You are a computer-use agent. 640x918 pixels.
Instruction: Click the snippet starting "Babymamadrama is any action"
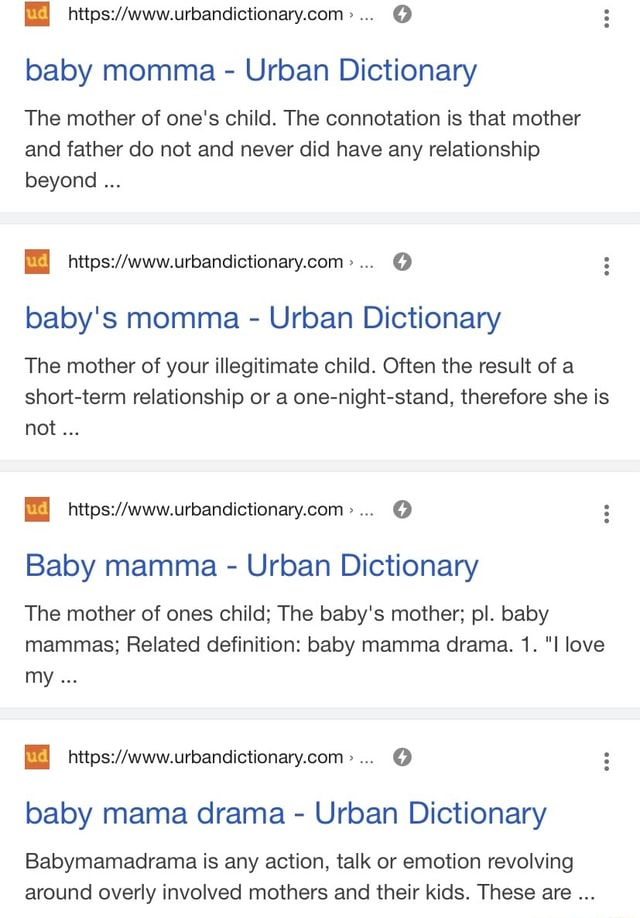pos(310,877)
